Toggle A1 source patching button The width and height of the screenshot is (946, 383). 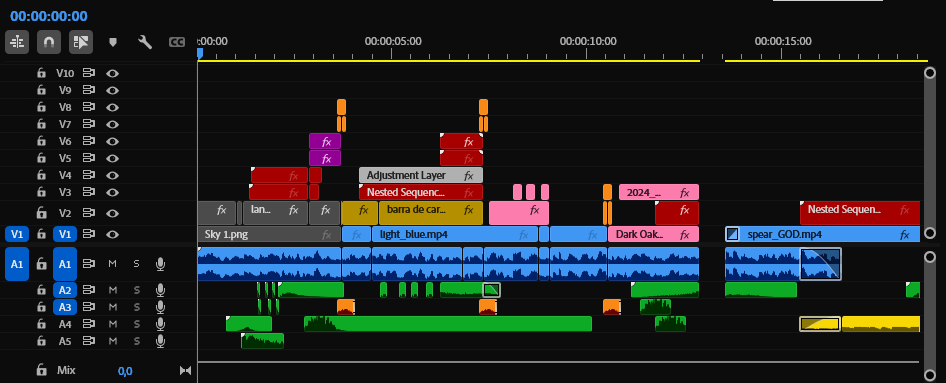pos(17,264)
